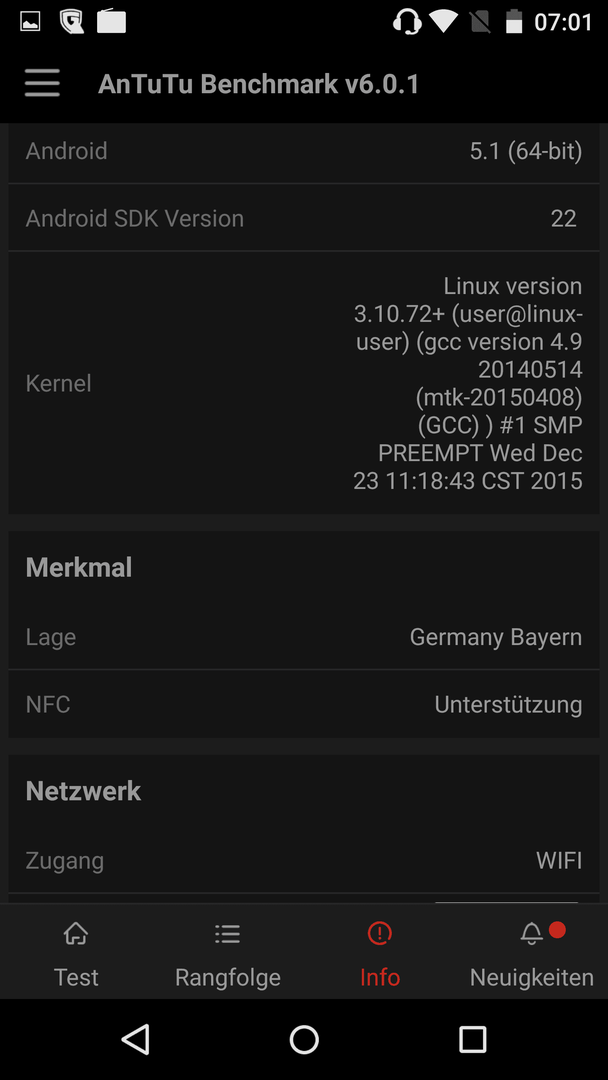Tap the headset icon in status bar
Screen dimensions: 608x1080
coord(407,22)
